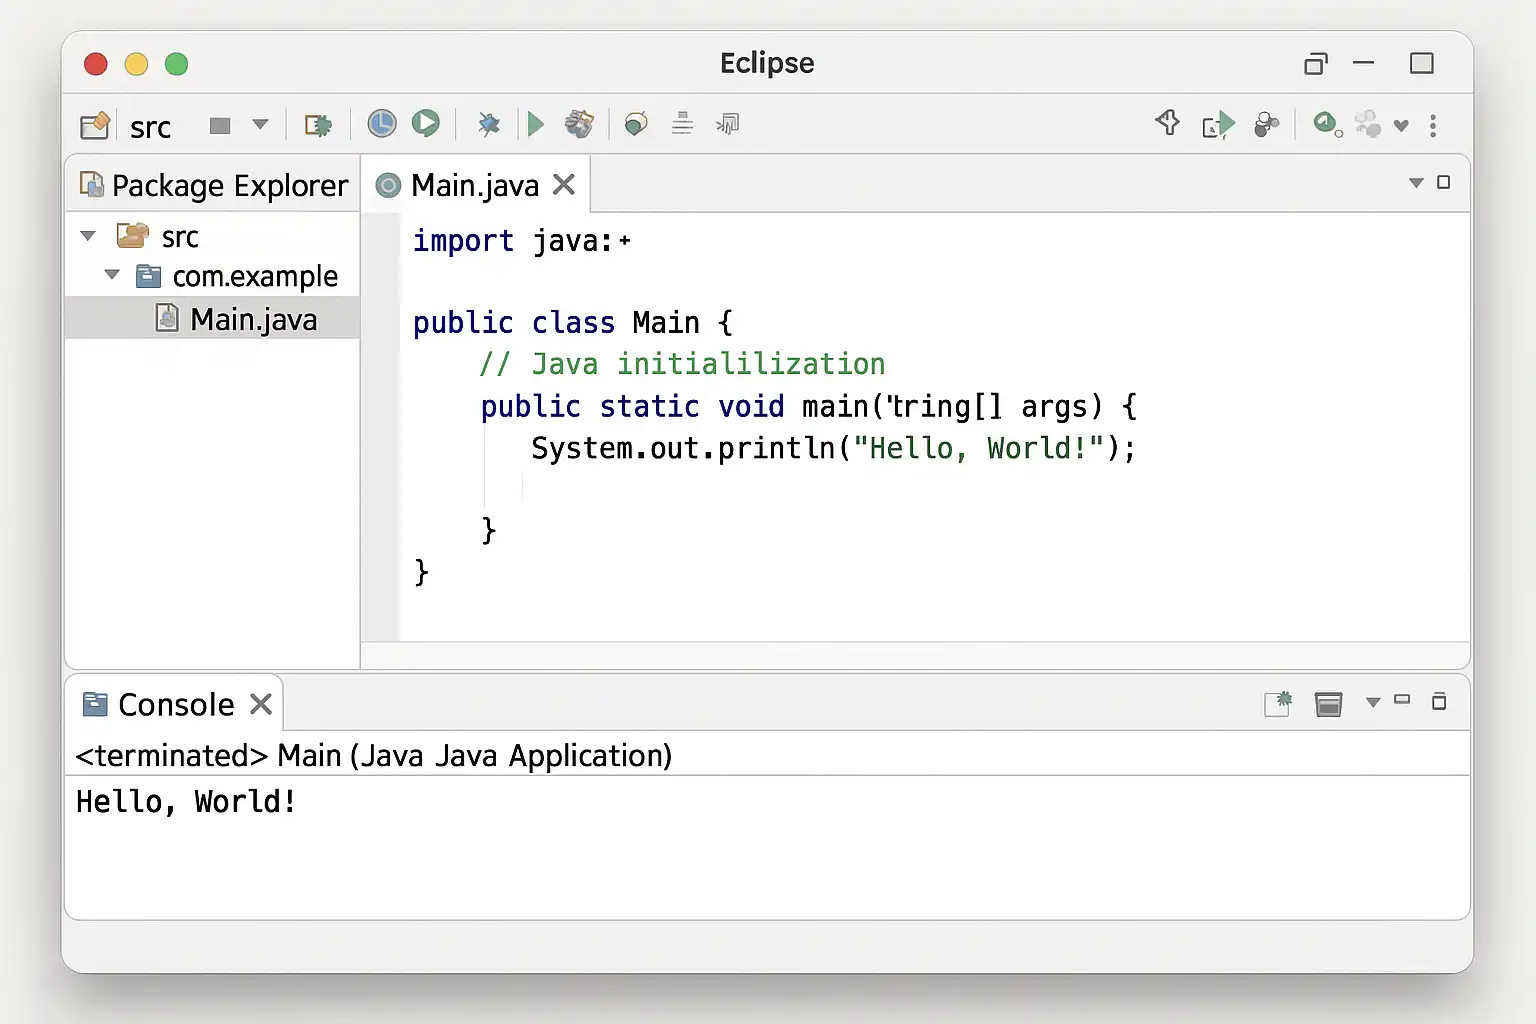Image resolution: width=1536 pixels, height=1024 pixels.
Task: Click the gray stacked circles icon
Action: 1267,124
